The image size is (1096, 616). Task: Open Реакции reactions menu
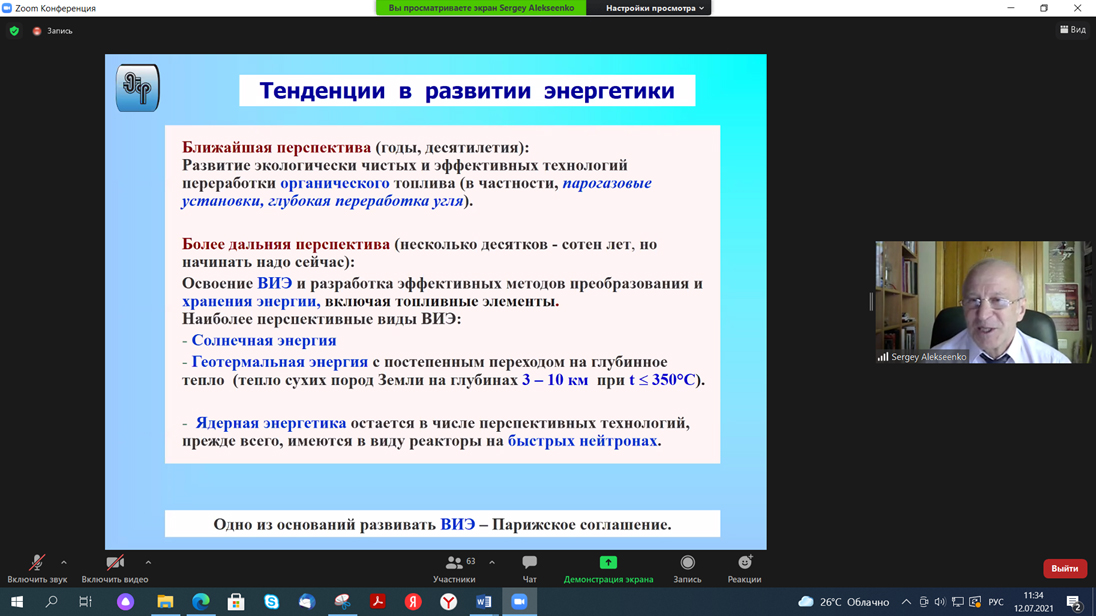coord(744,567)
